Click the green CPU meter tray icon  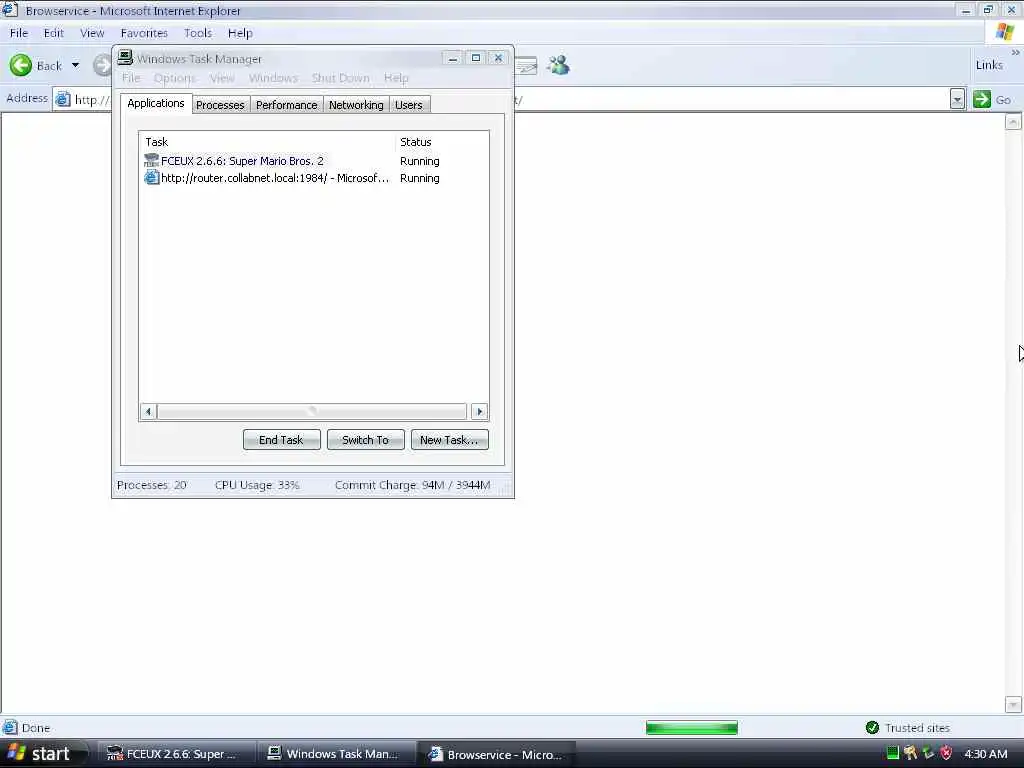[893, 753]
